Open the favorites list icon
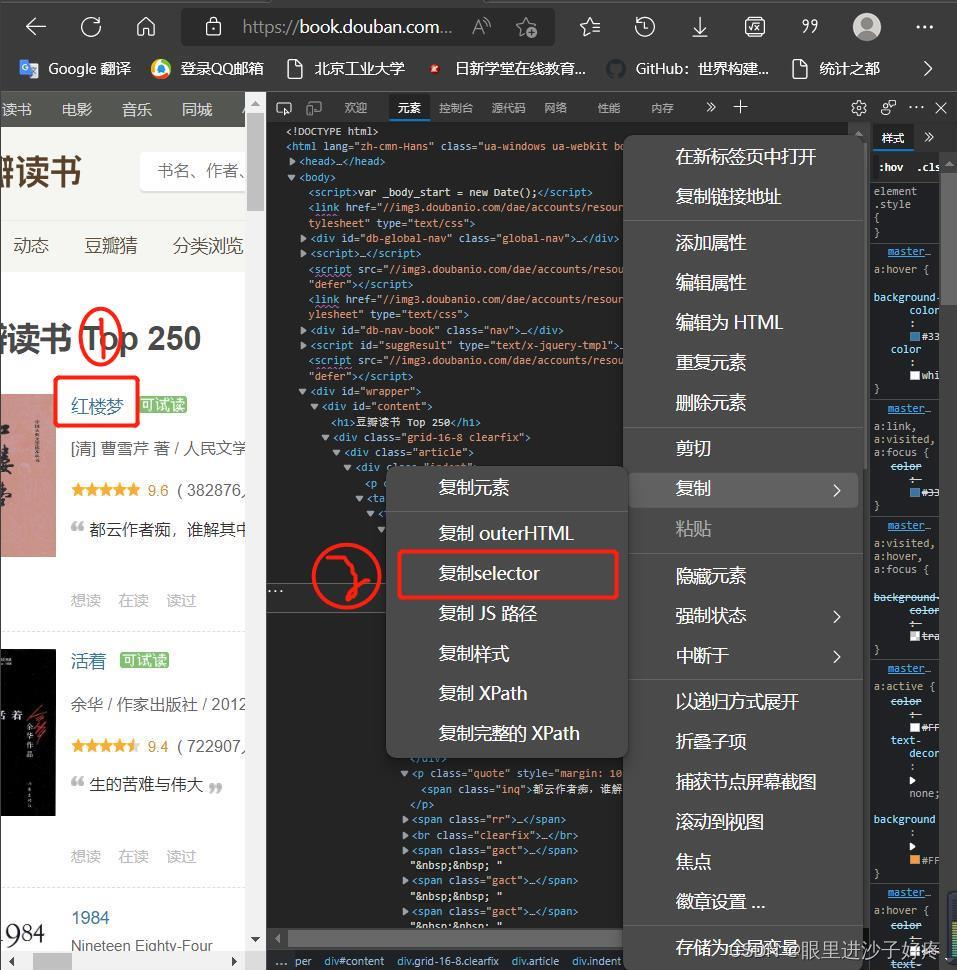 pyautogui.click(x=590, y=27)
